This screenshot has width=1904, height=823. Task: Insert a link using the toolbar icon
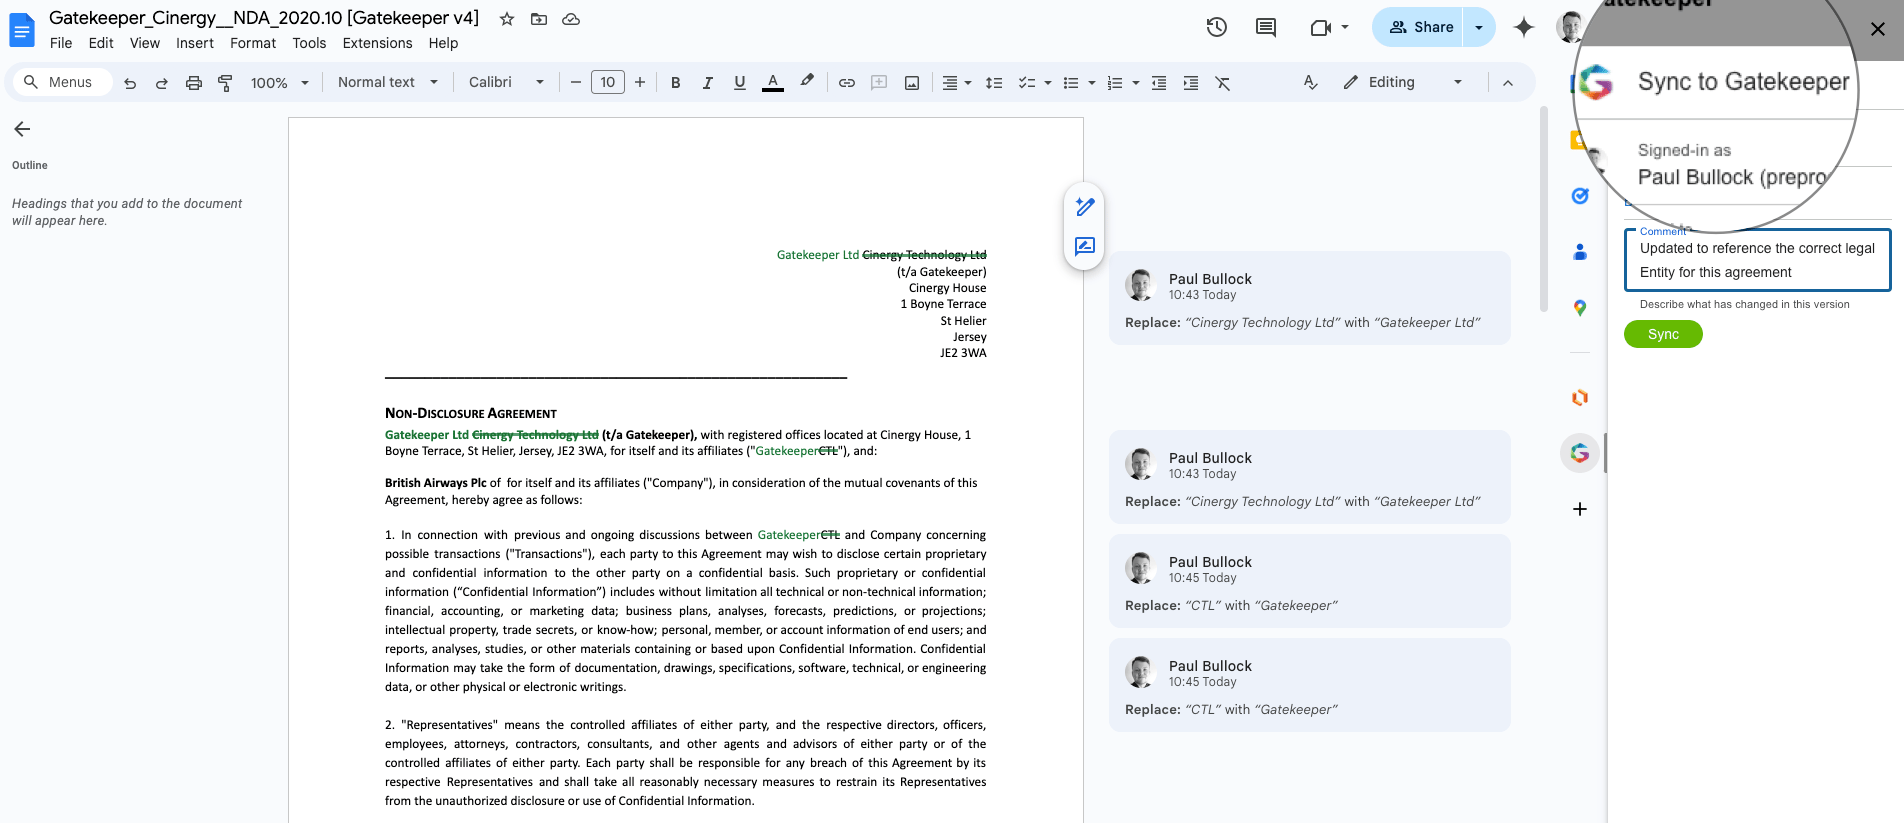[x=847, y=83]
